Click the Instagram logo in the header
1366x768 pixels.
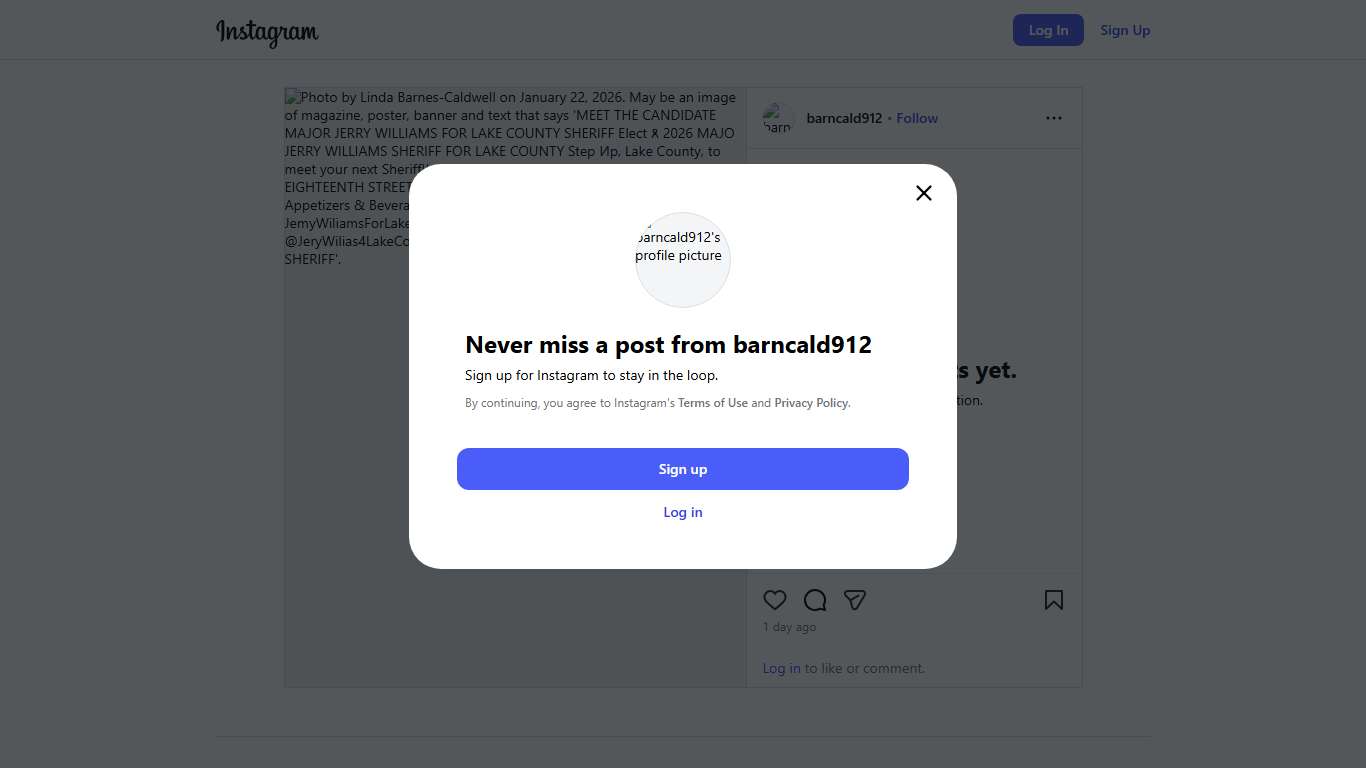pos(267,32)
